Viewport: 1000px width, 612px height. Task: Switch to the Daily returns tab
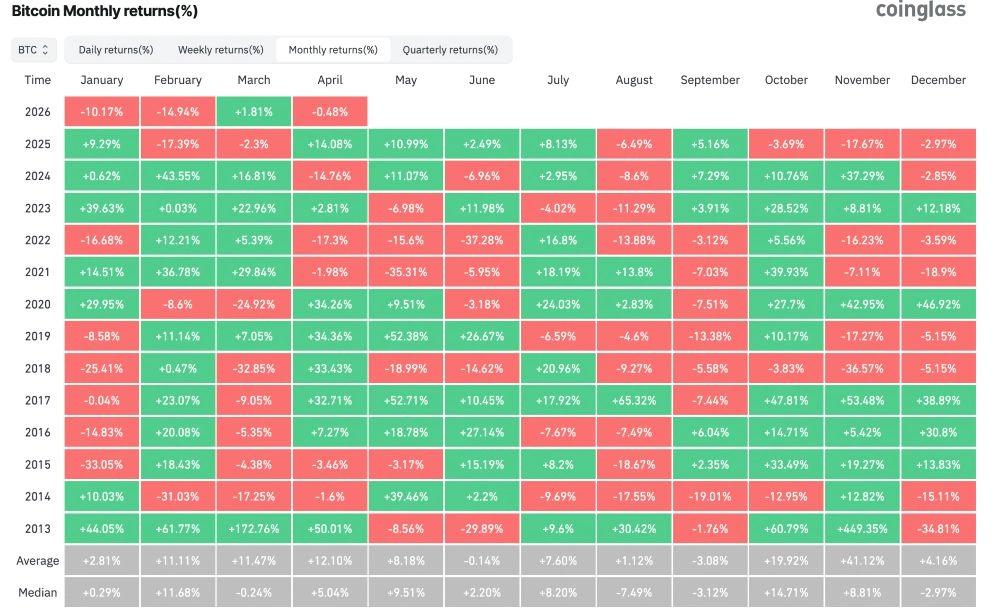[x=115, y=48]
